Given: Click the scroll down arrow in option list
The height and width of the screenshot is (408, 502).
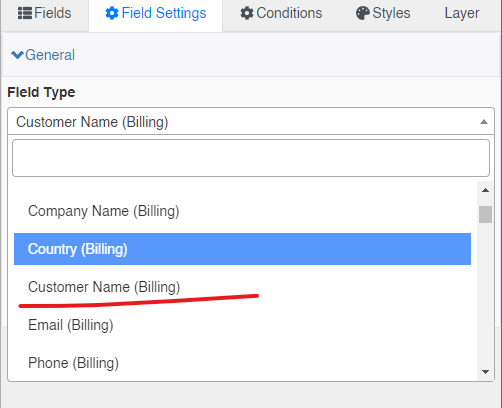Looking at the screenshot, I should (x=485, y=372).
